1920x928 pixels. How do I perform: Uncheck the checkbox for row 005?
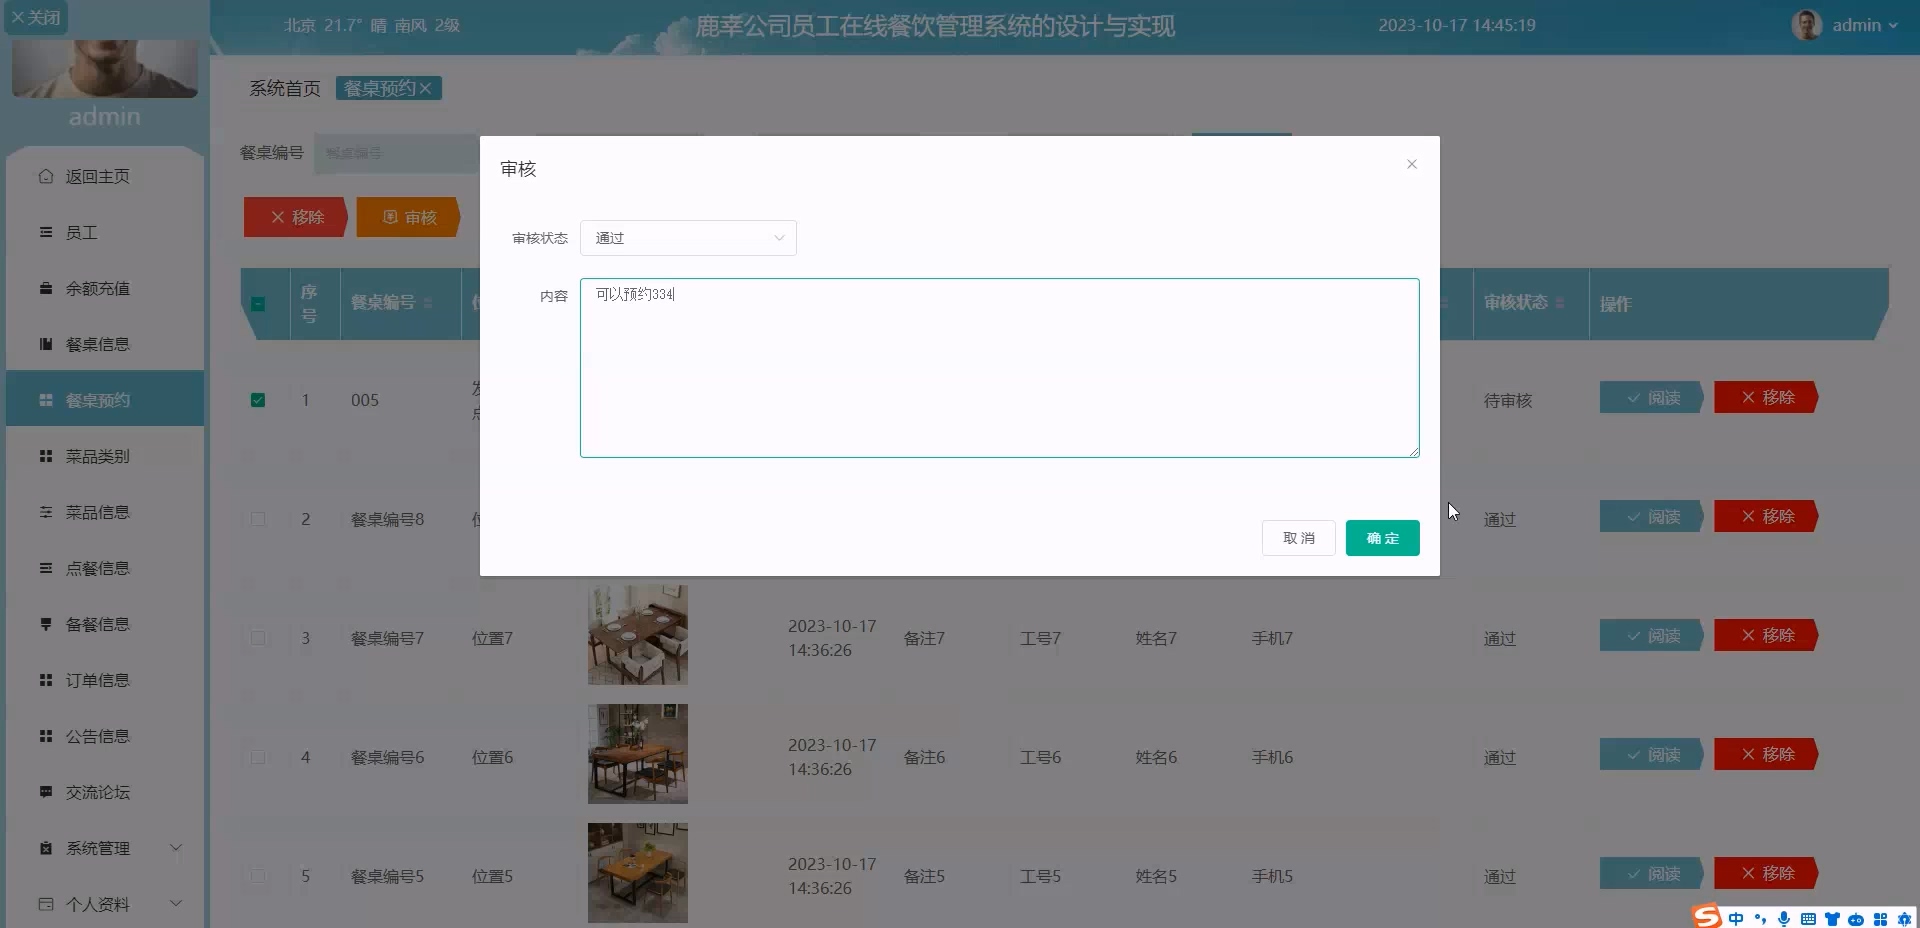click(258, 400)
